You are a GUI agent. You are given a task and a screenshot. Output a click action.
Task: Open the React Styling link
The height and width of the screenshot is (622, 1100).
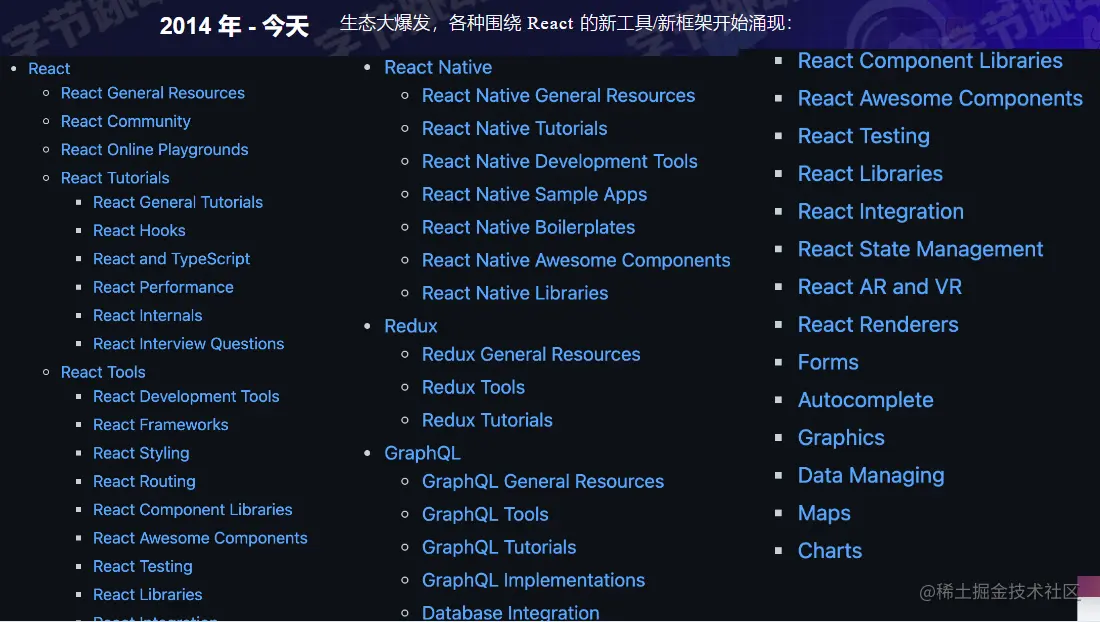pos(141,453)
